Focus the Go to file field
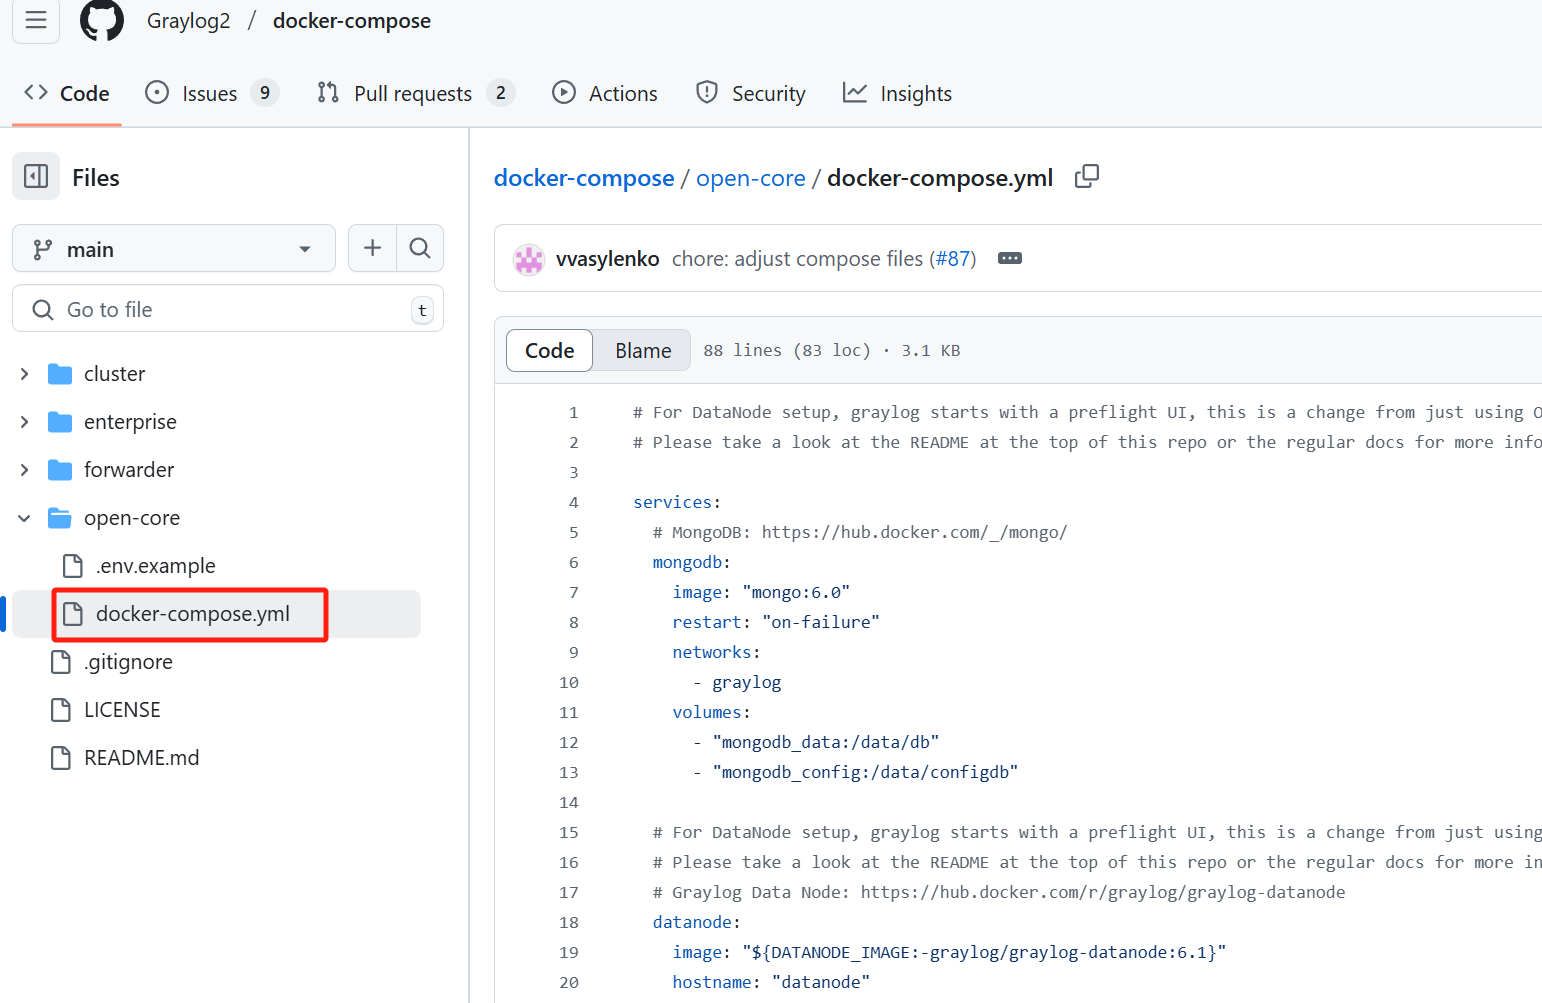This screenshot has height=1003, width=1542. 228,309
